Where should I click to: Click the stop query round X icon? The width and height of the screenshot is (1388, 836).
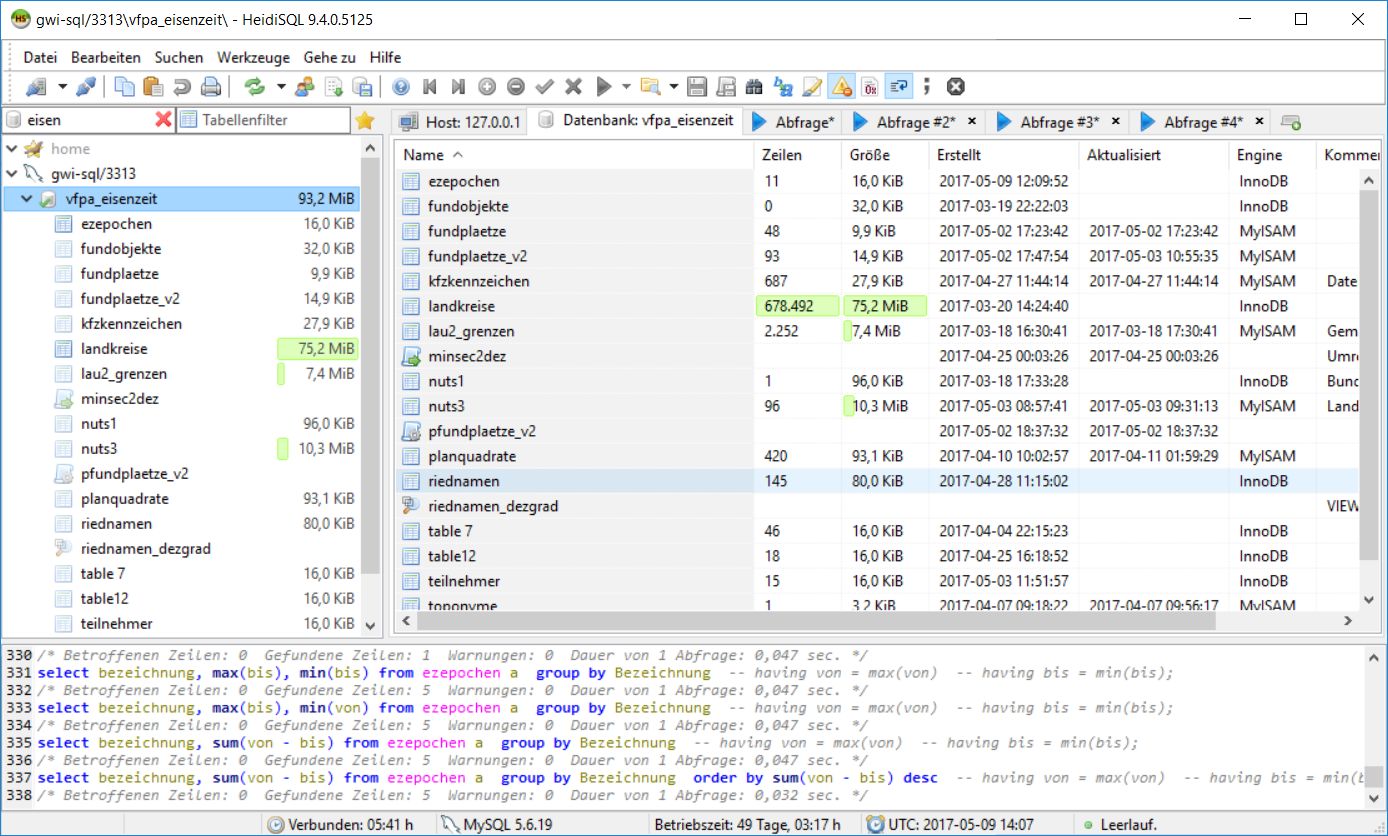[x=956, y=87]
